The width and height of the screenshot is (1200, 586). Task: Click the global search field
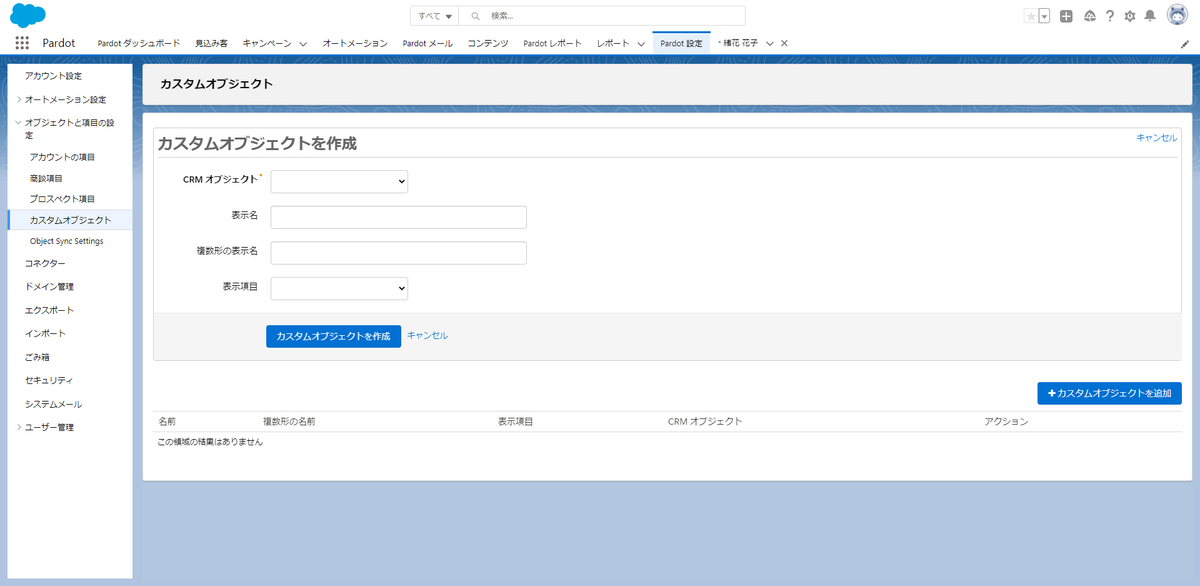point(602,16)
